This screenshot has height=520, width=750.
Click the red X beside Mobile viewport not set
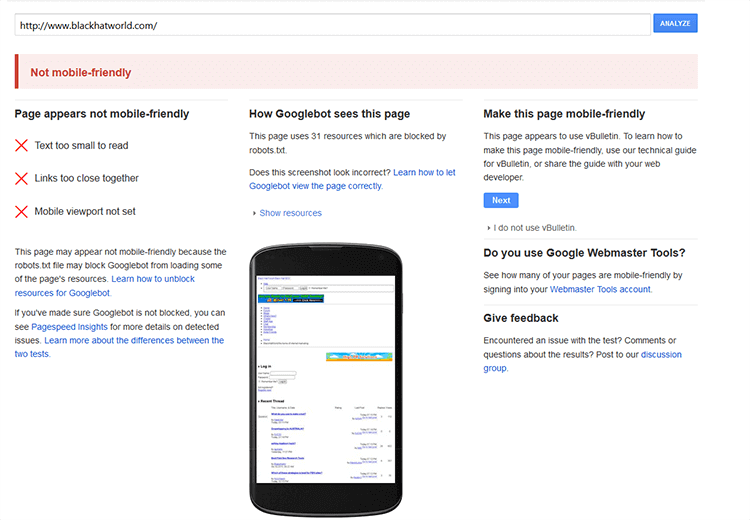(21, 212)
